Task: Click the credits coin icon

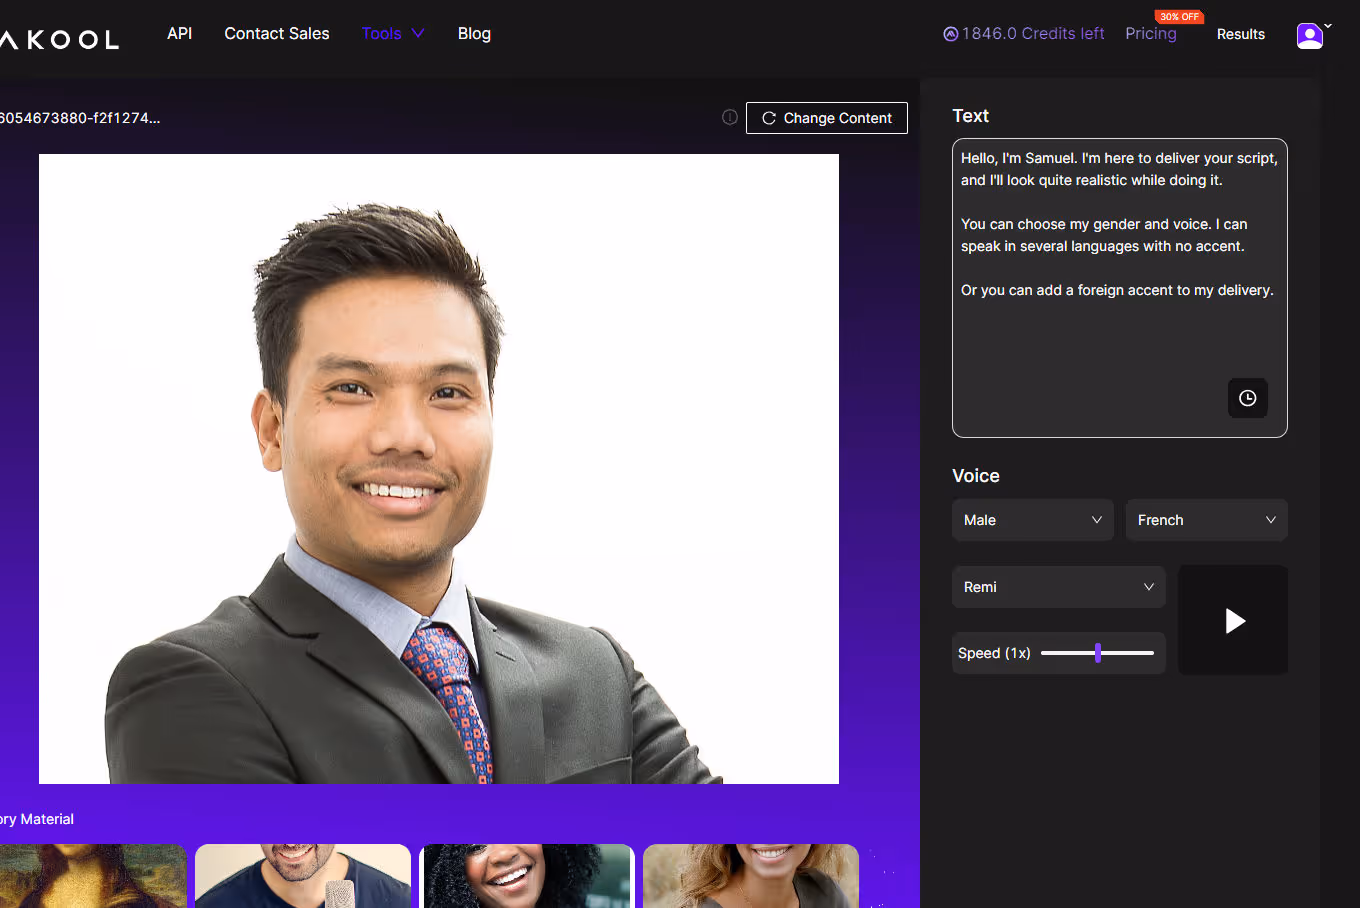Action: point(950,34)
